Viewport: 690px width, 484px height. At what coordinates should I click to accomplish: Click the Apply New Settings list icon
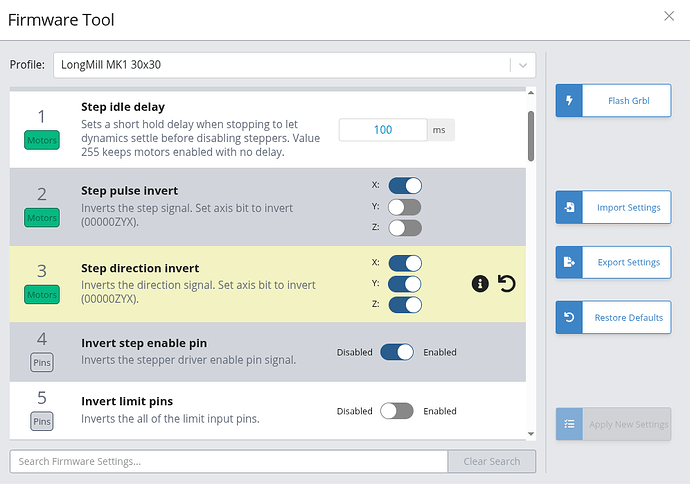pos(569,424)
